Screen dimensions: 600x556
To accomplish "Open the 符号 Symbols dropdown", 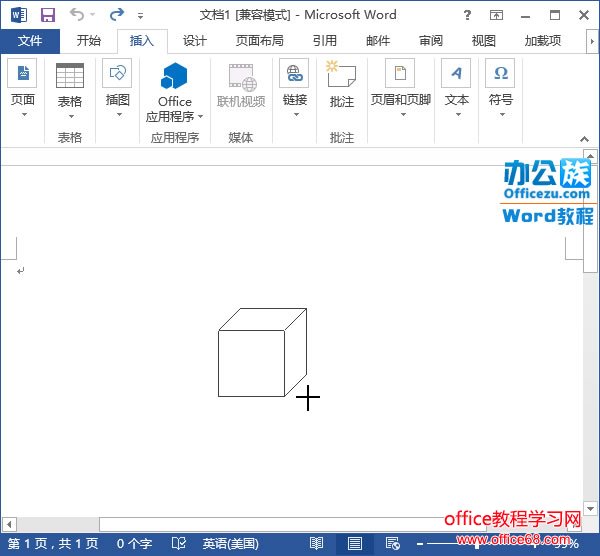I will (x=501, y=89).
